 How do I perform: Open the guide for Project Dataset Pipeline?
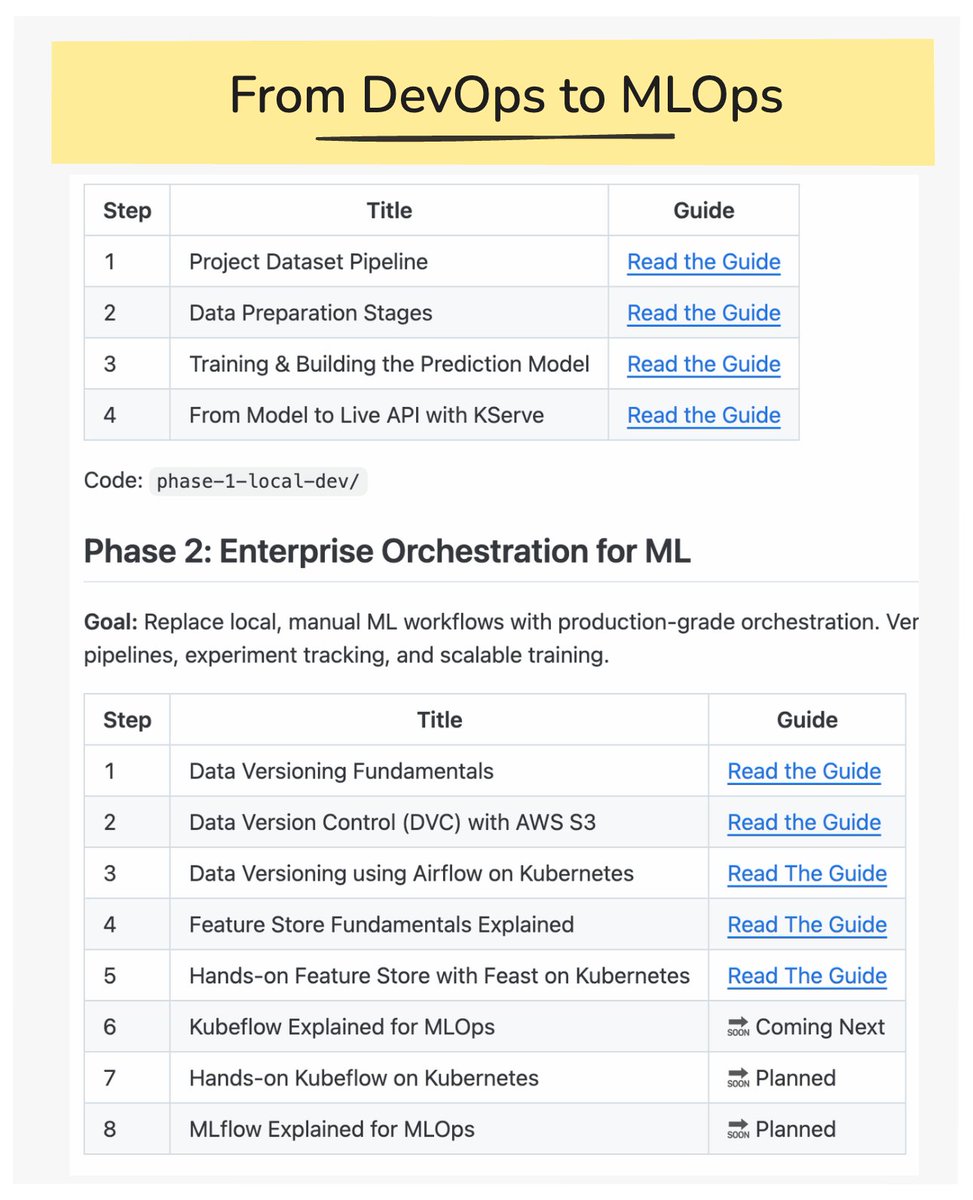point(704,262)
